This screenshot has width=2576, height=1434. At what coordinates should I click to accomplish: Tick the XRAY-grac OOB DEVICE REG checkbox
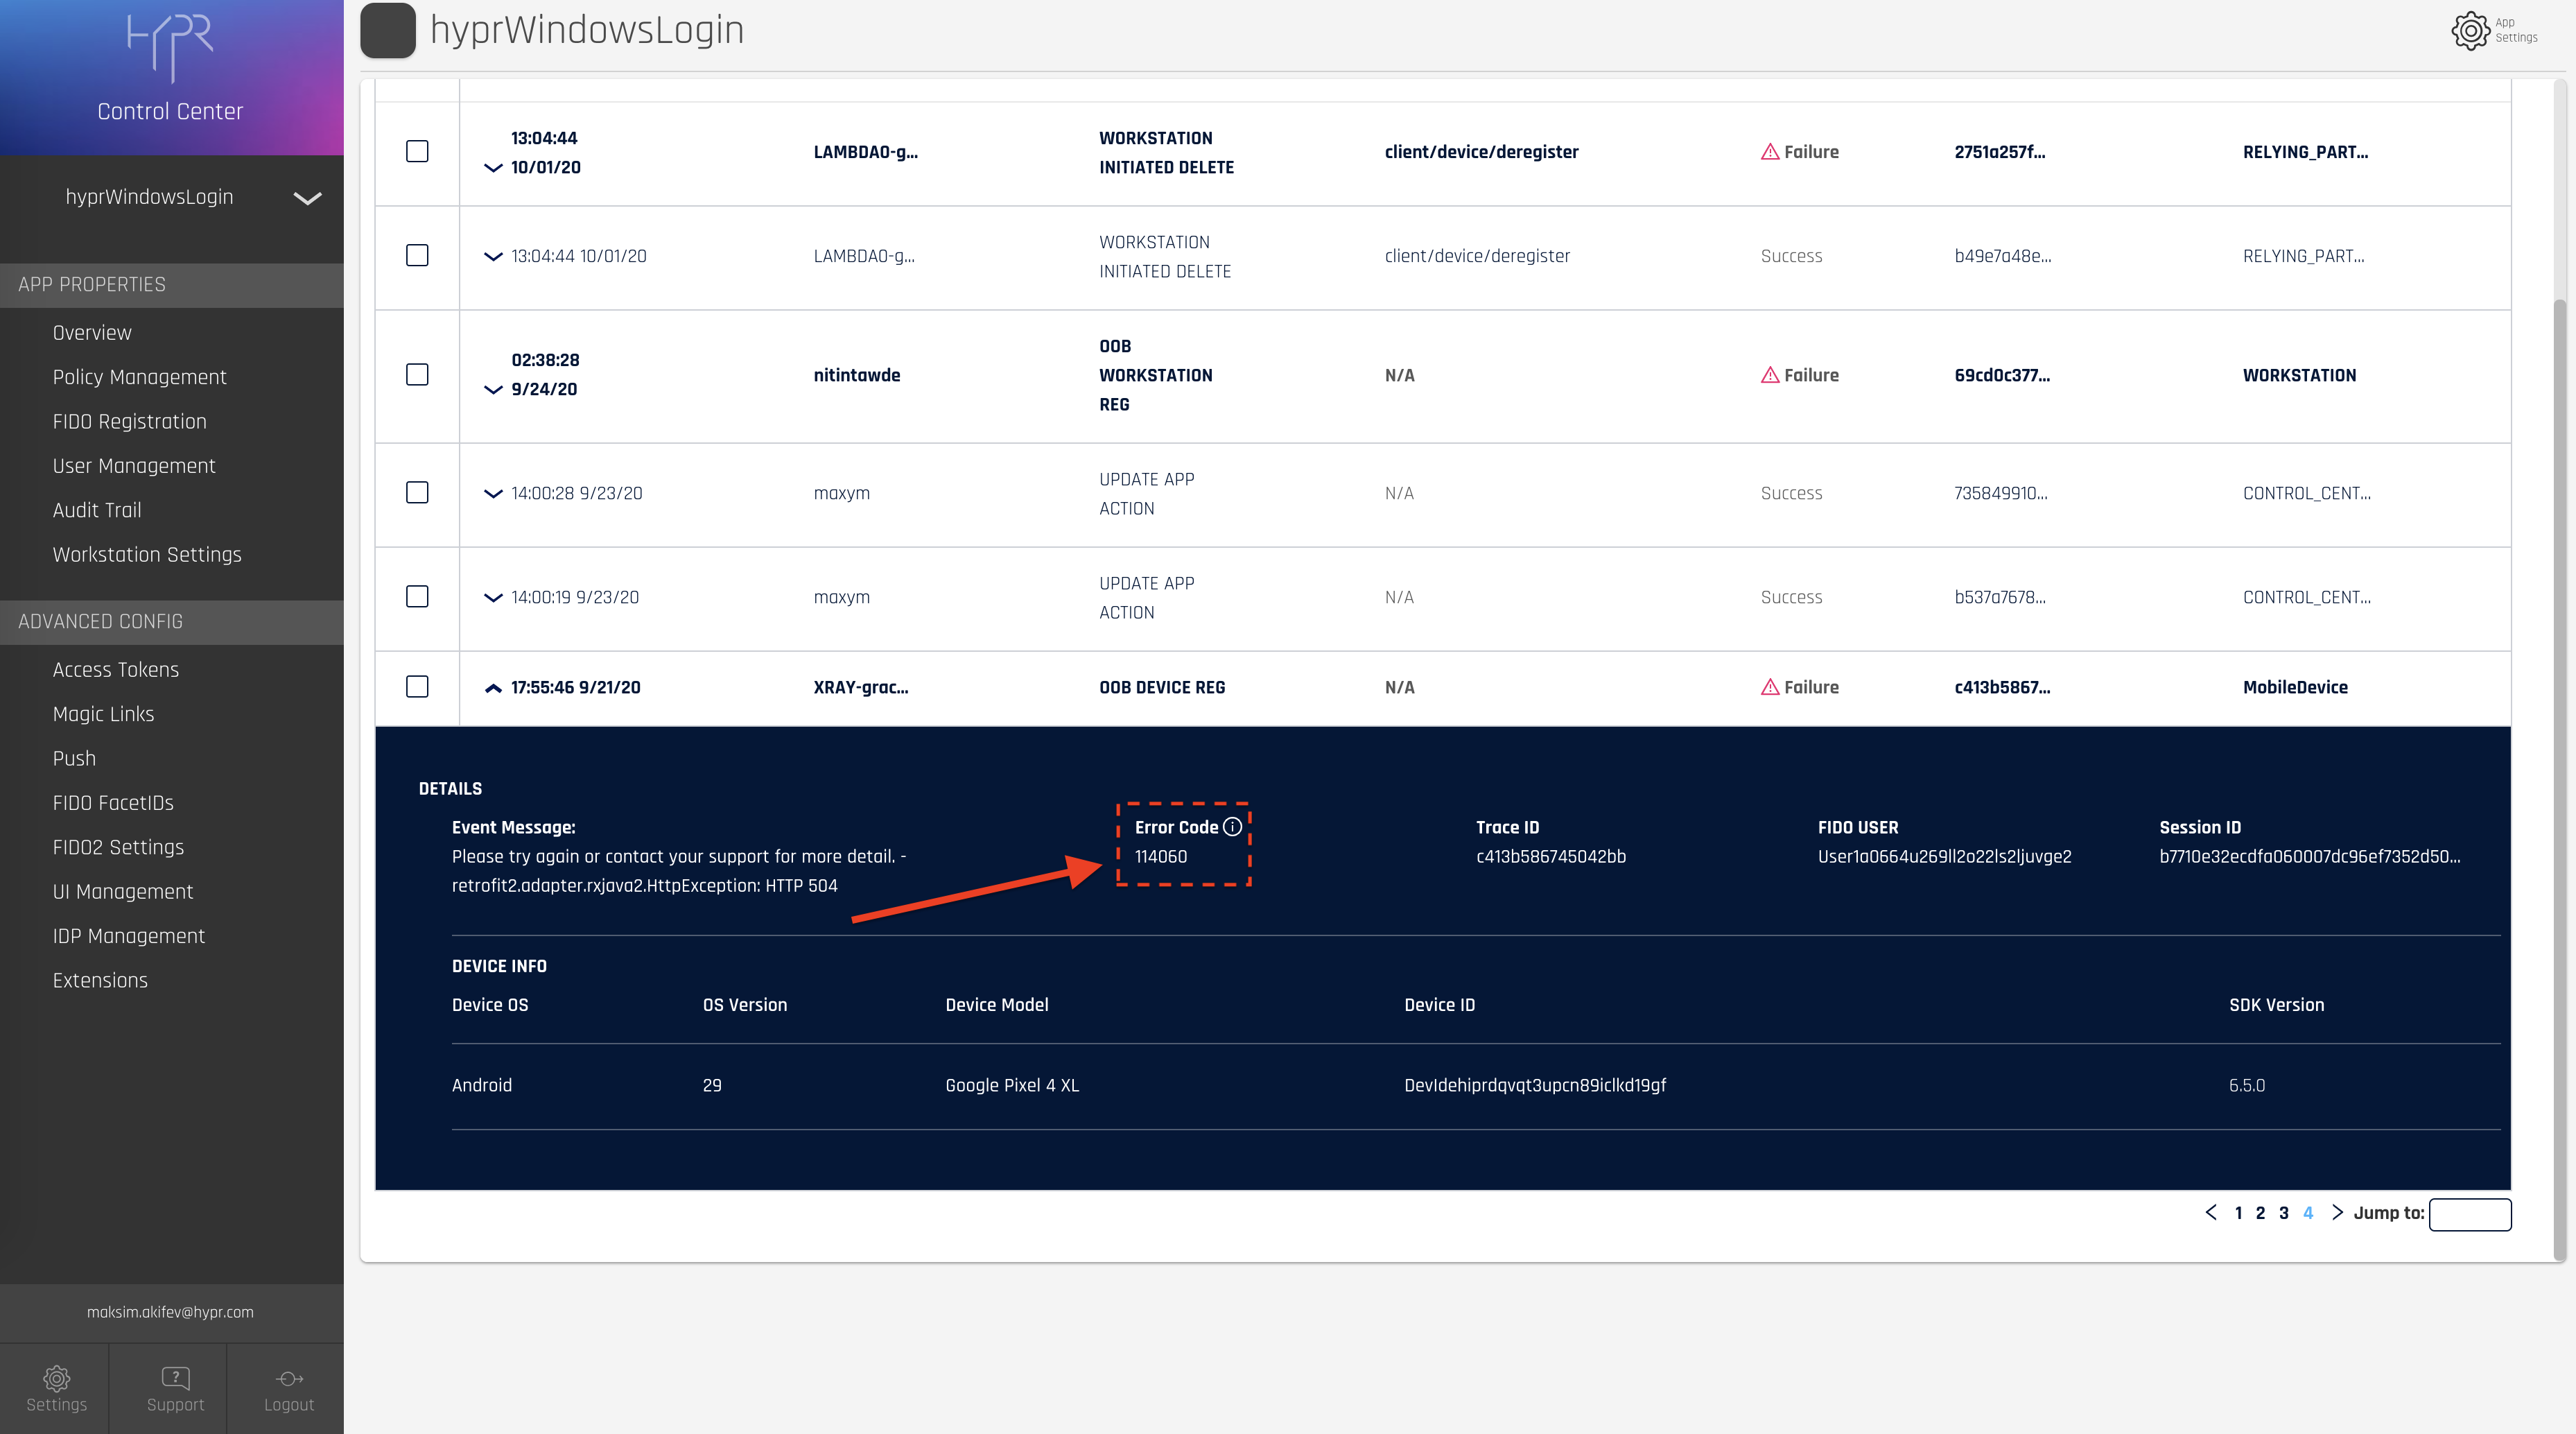(x=417, y=687)
